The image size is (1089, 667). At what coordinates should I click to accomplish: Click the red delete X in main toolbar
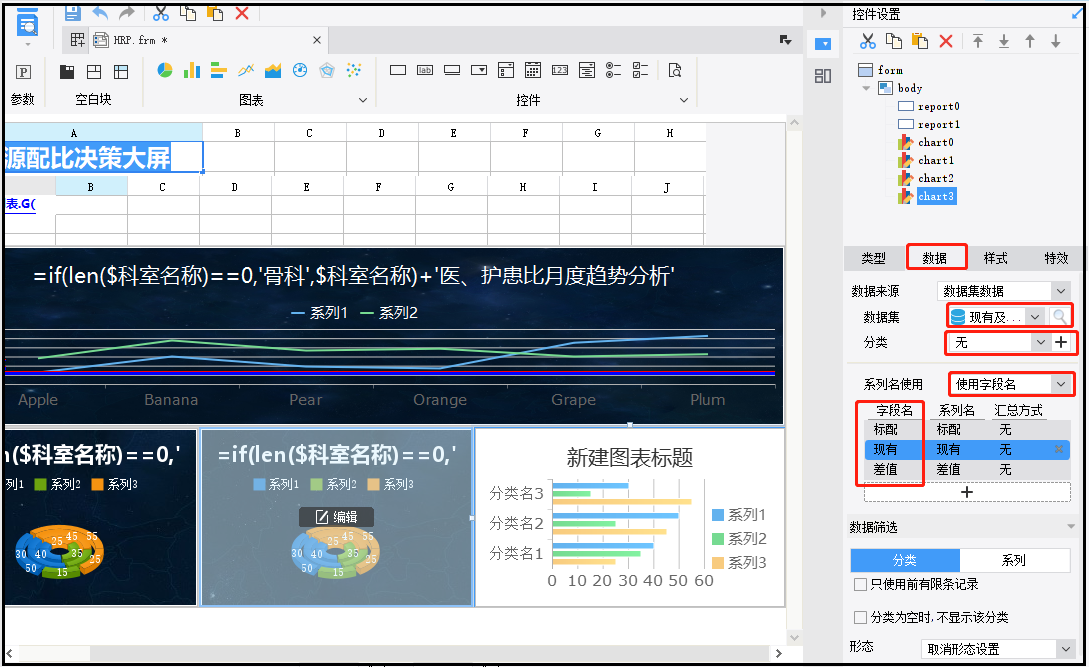click(x=242, y=13)
